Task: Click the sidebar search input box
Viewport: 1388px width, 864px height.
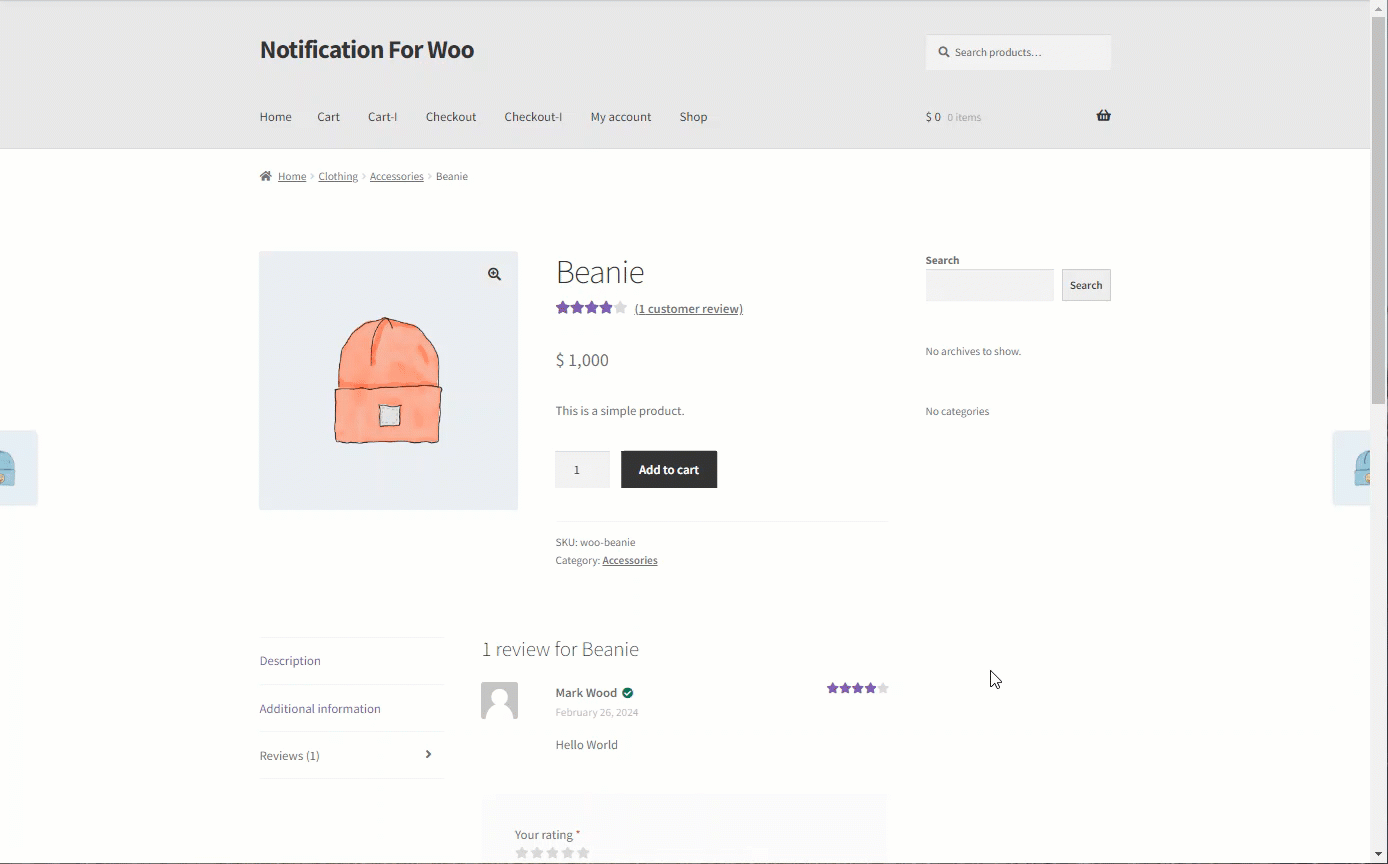Action: pos(990,285)
